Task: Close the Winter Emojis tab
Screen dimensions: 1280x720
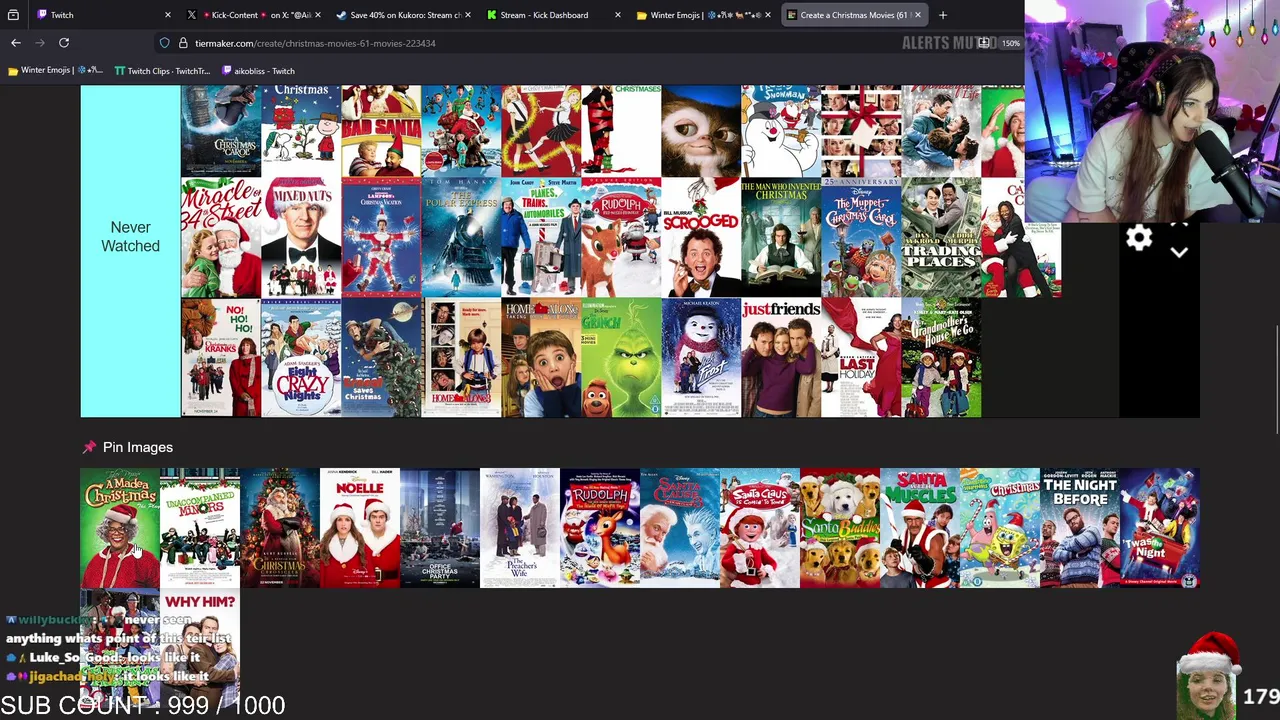Action: [x=767, y=15]
